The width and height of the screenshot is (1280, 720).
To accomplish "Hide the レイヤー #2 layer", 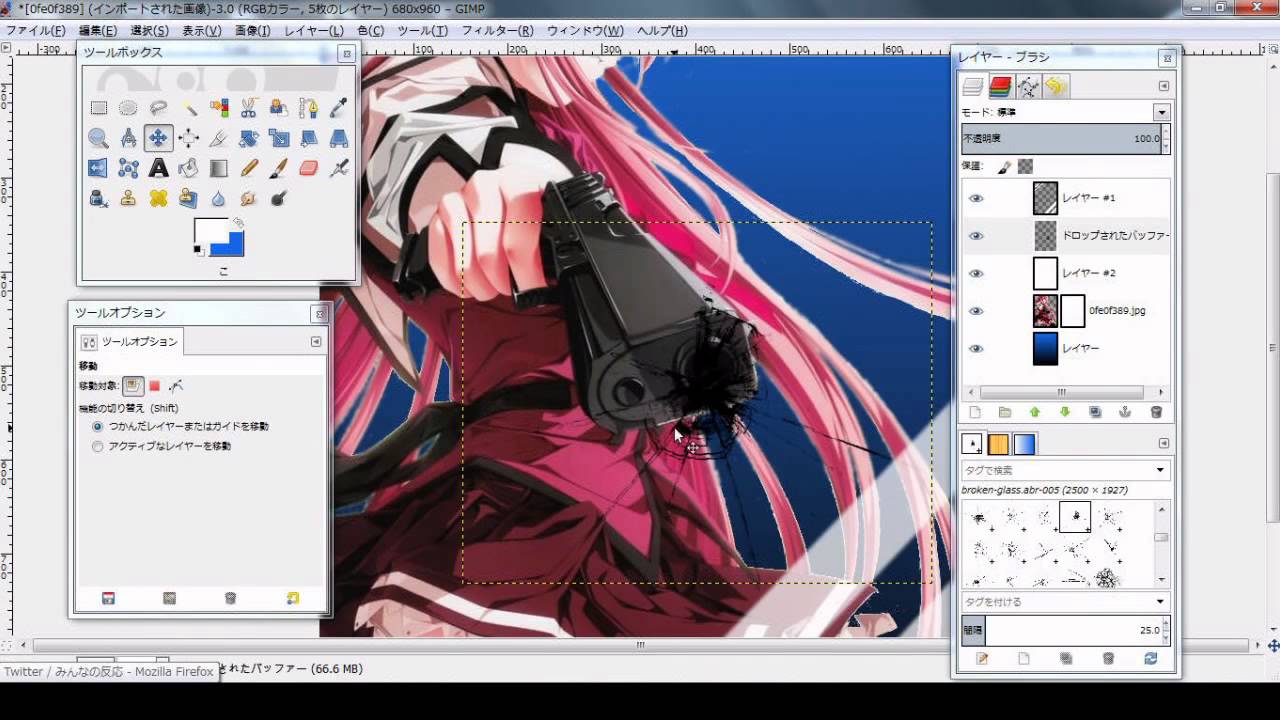I will (x=976, y=273).
